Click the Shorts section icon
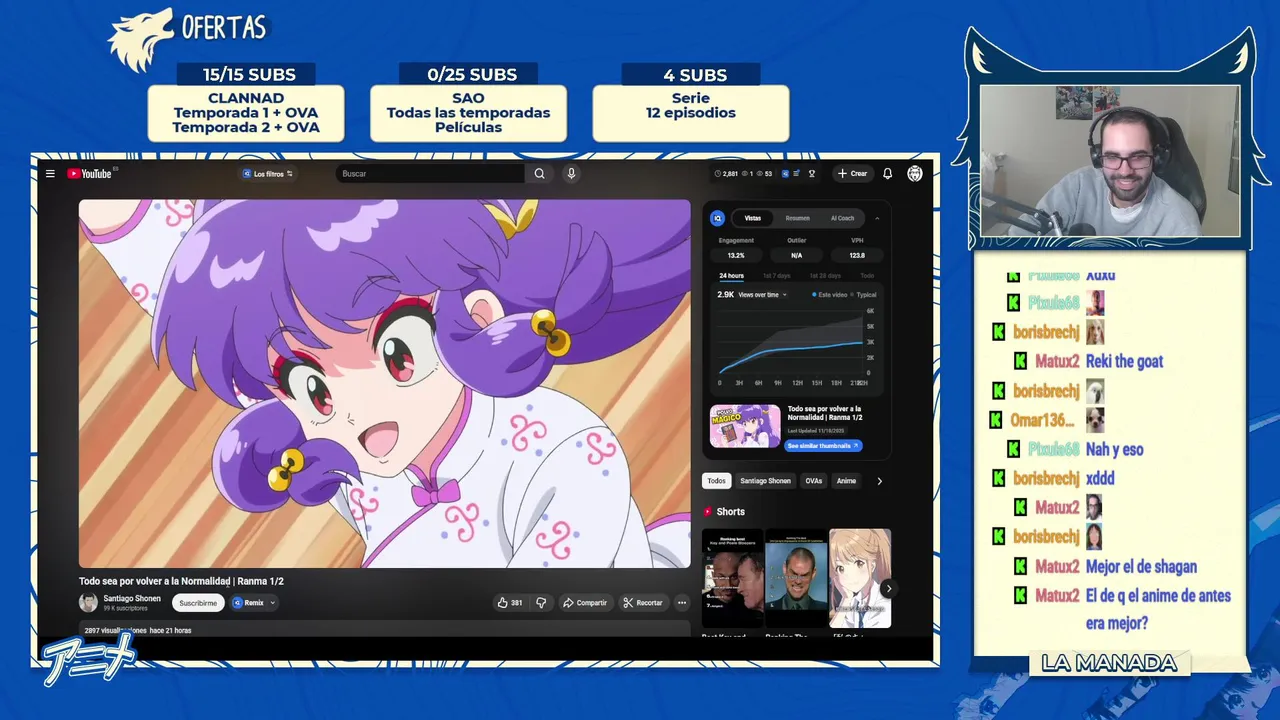Image resolution: width=1280 pixels, height=720 pixels. pos(707,511)
